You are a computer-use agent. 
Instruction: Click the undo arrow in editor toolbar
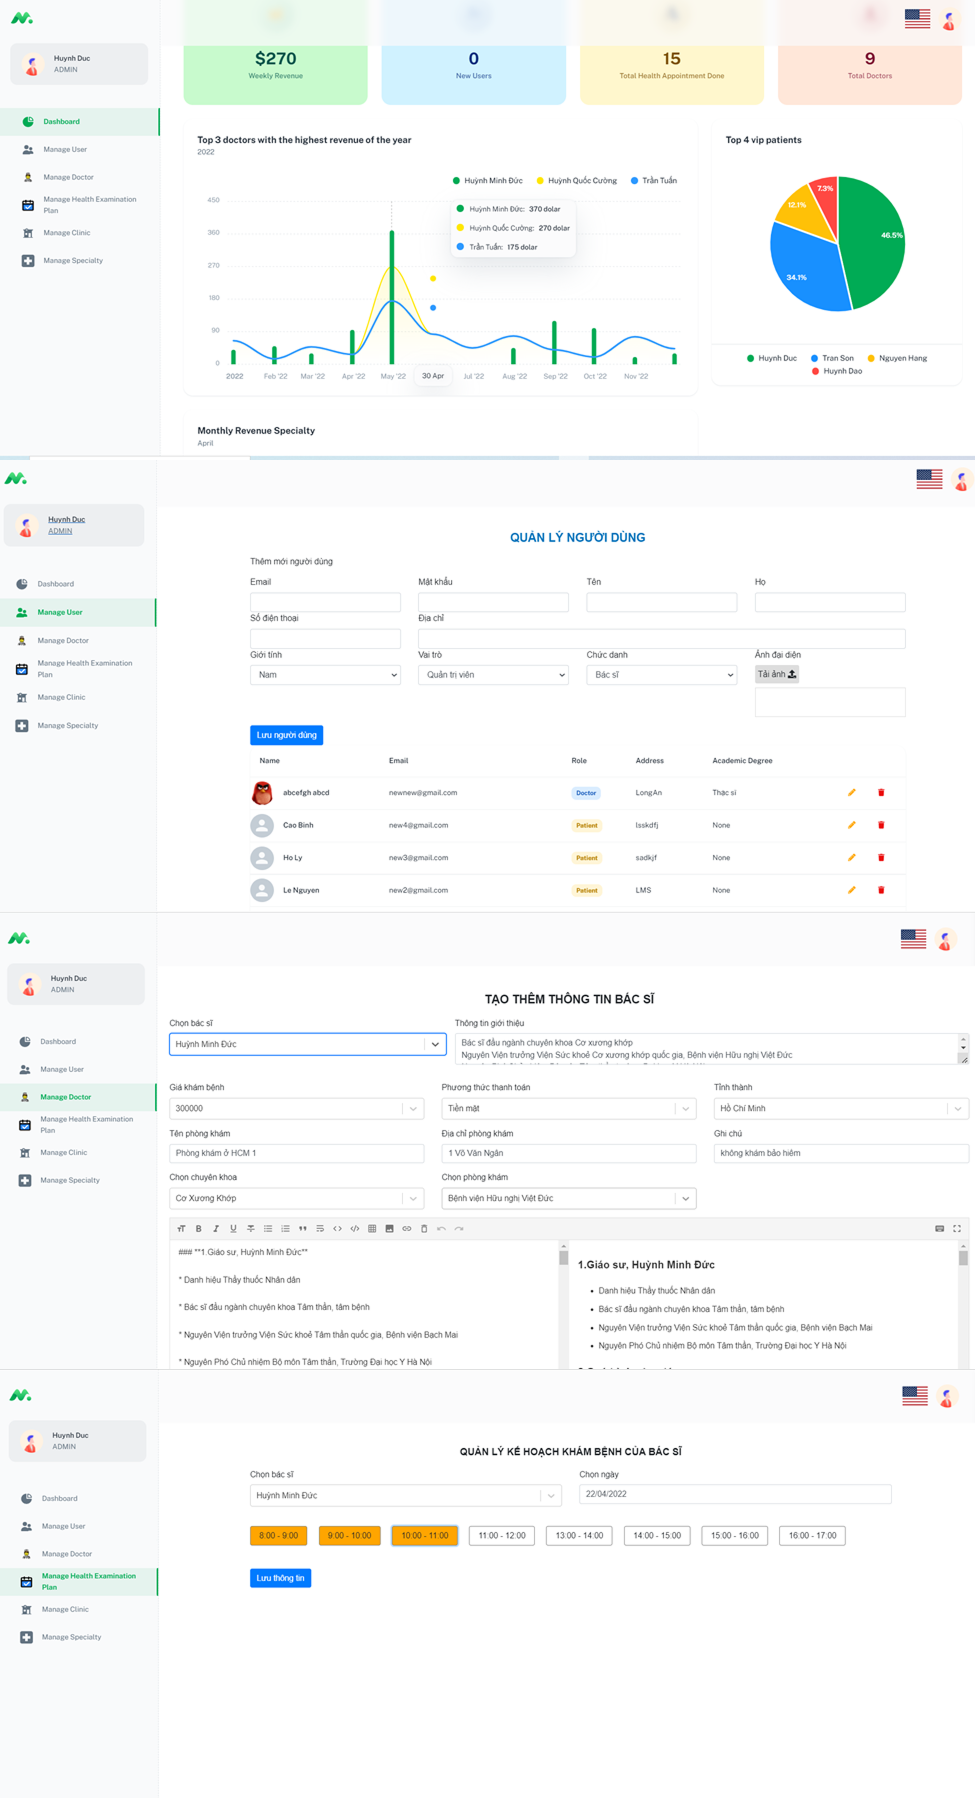(441, 1229)
